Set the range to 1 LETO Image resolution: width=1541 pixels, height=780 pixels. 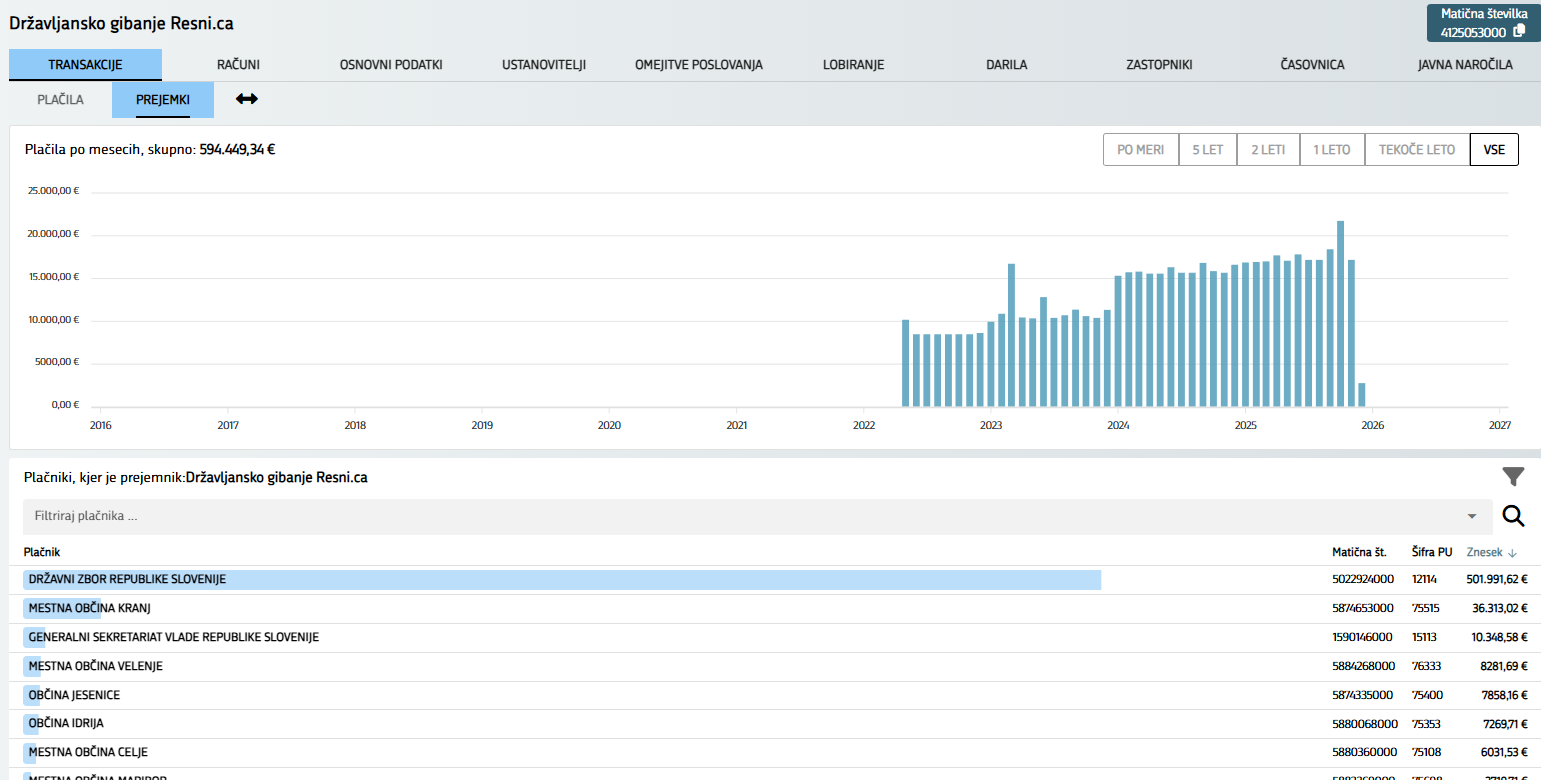pyautogui.click(x=1331, y=150)
